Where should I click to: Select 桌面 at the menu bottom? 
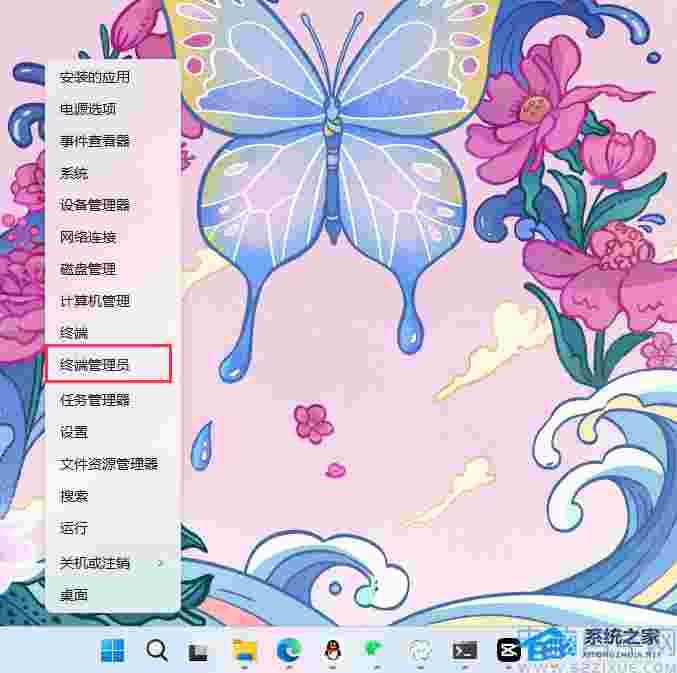click(74, 595)
